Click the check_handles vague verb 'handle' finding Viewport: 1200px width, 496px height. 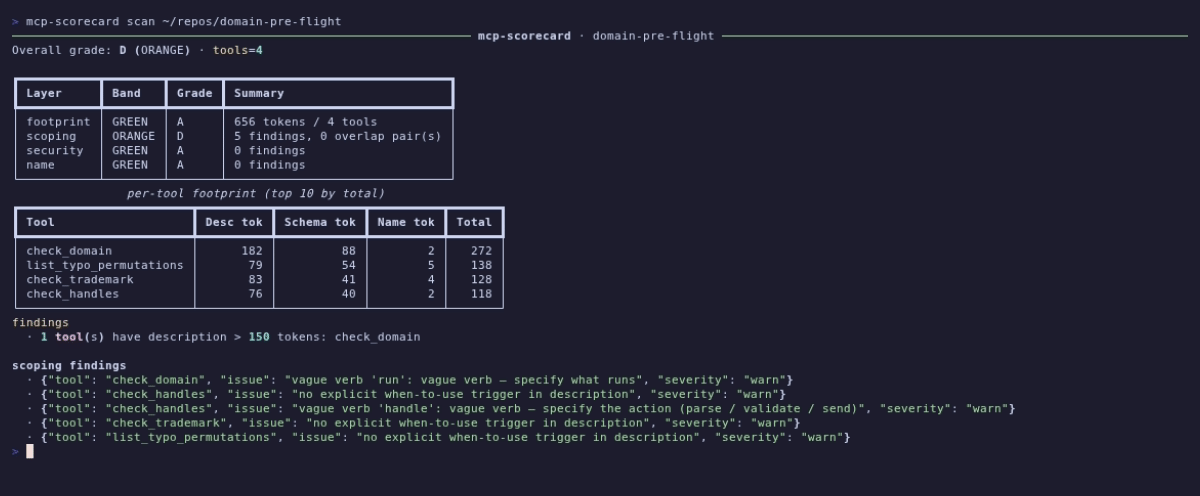[x=521, y=408]
